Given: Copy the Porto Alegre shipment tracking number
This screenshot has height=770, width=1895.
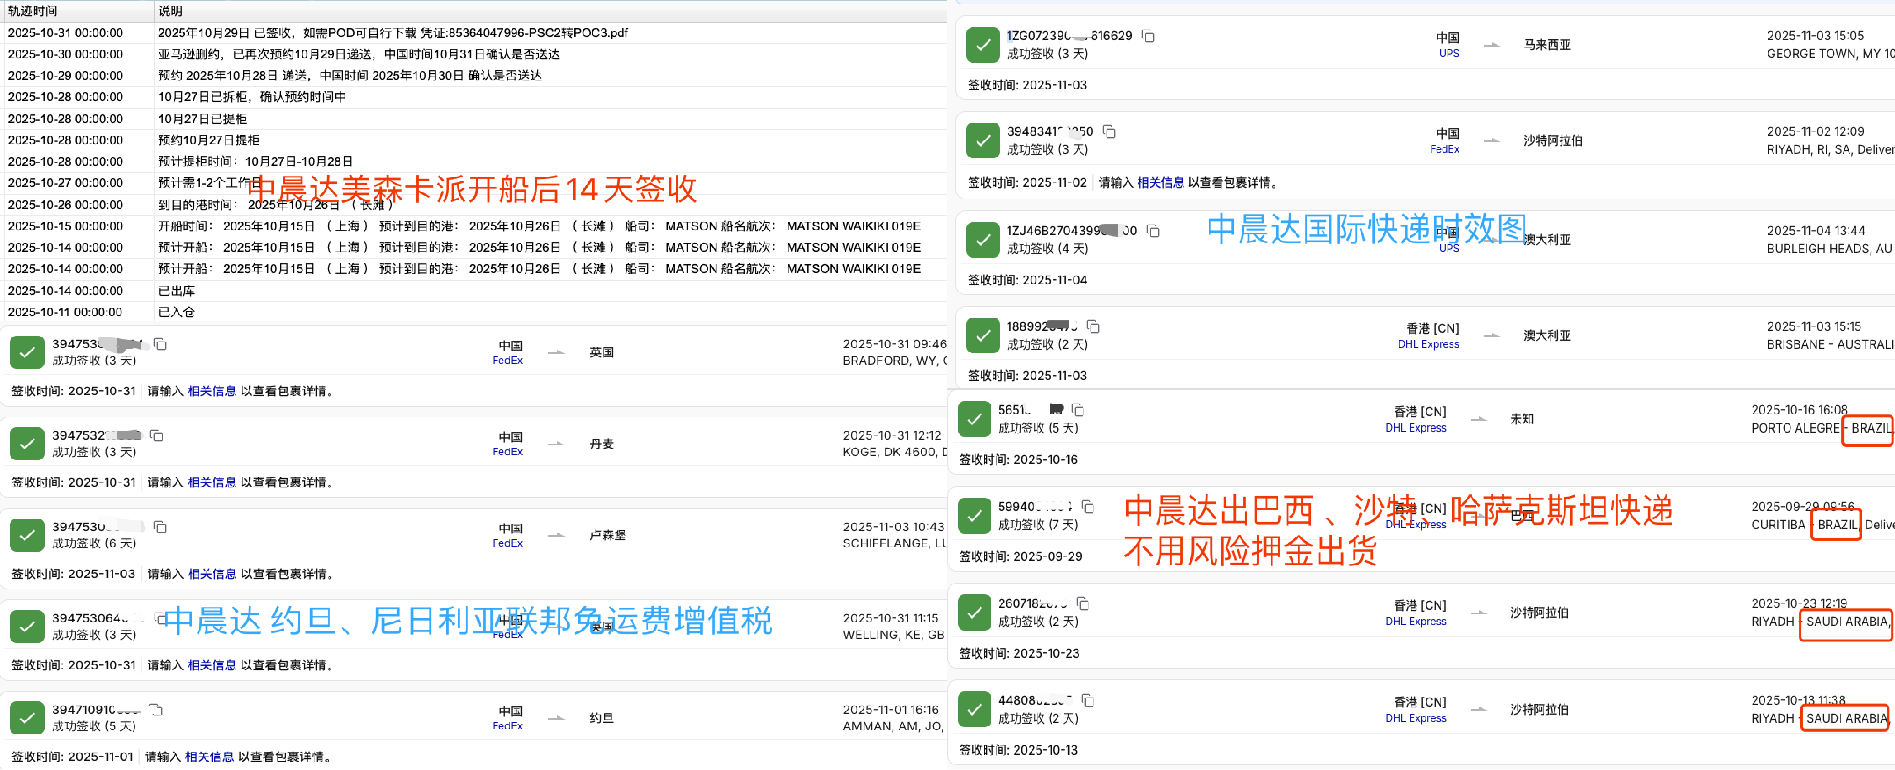Looking at the screenshot, I should [x=1078, y=410].
